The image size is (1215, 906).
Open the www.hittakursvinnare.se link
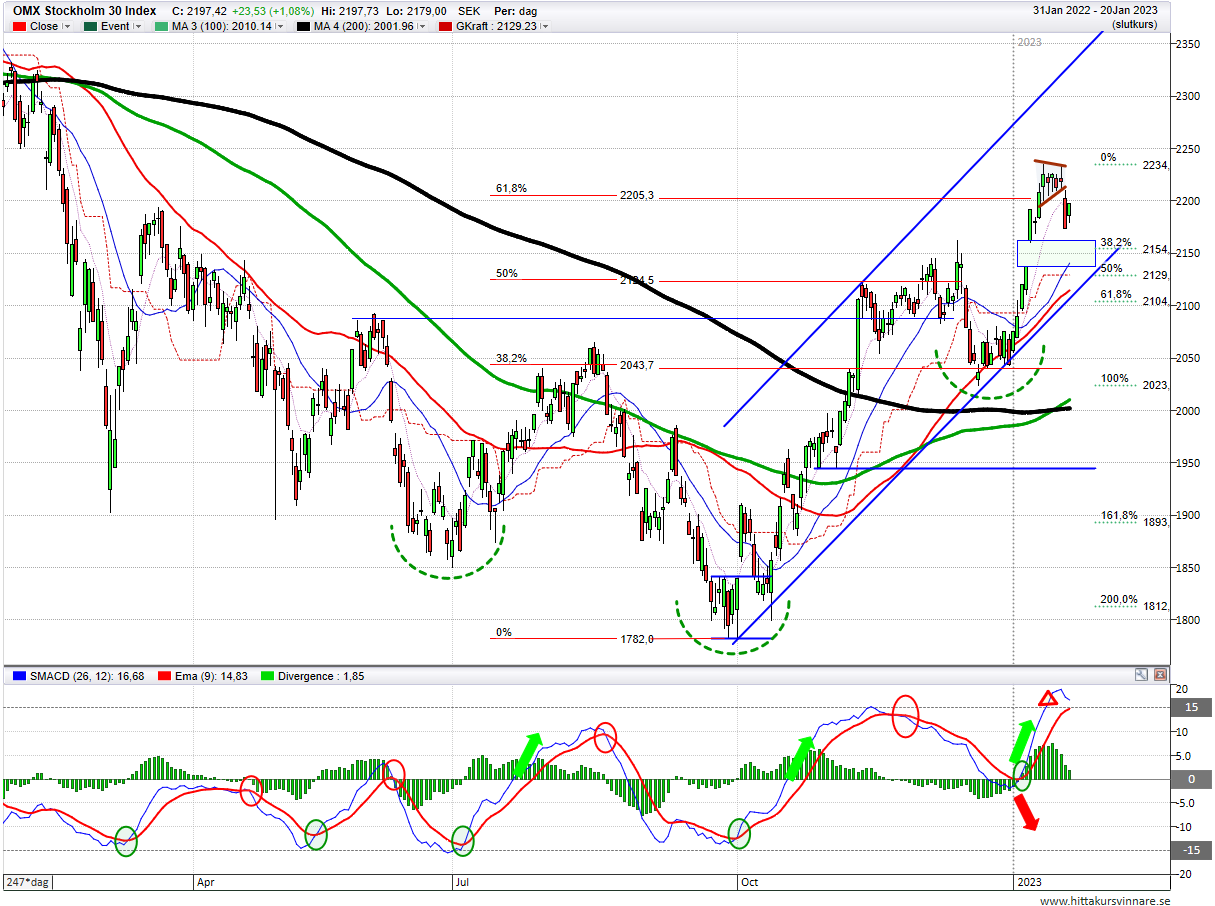(x=1104, y=899)
